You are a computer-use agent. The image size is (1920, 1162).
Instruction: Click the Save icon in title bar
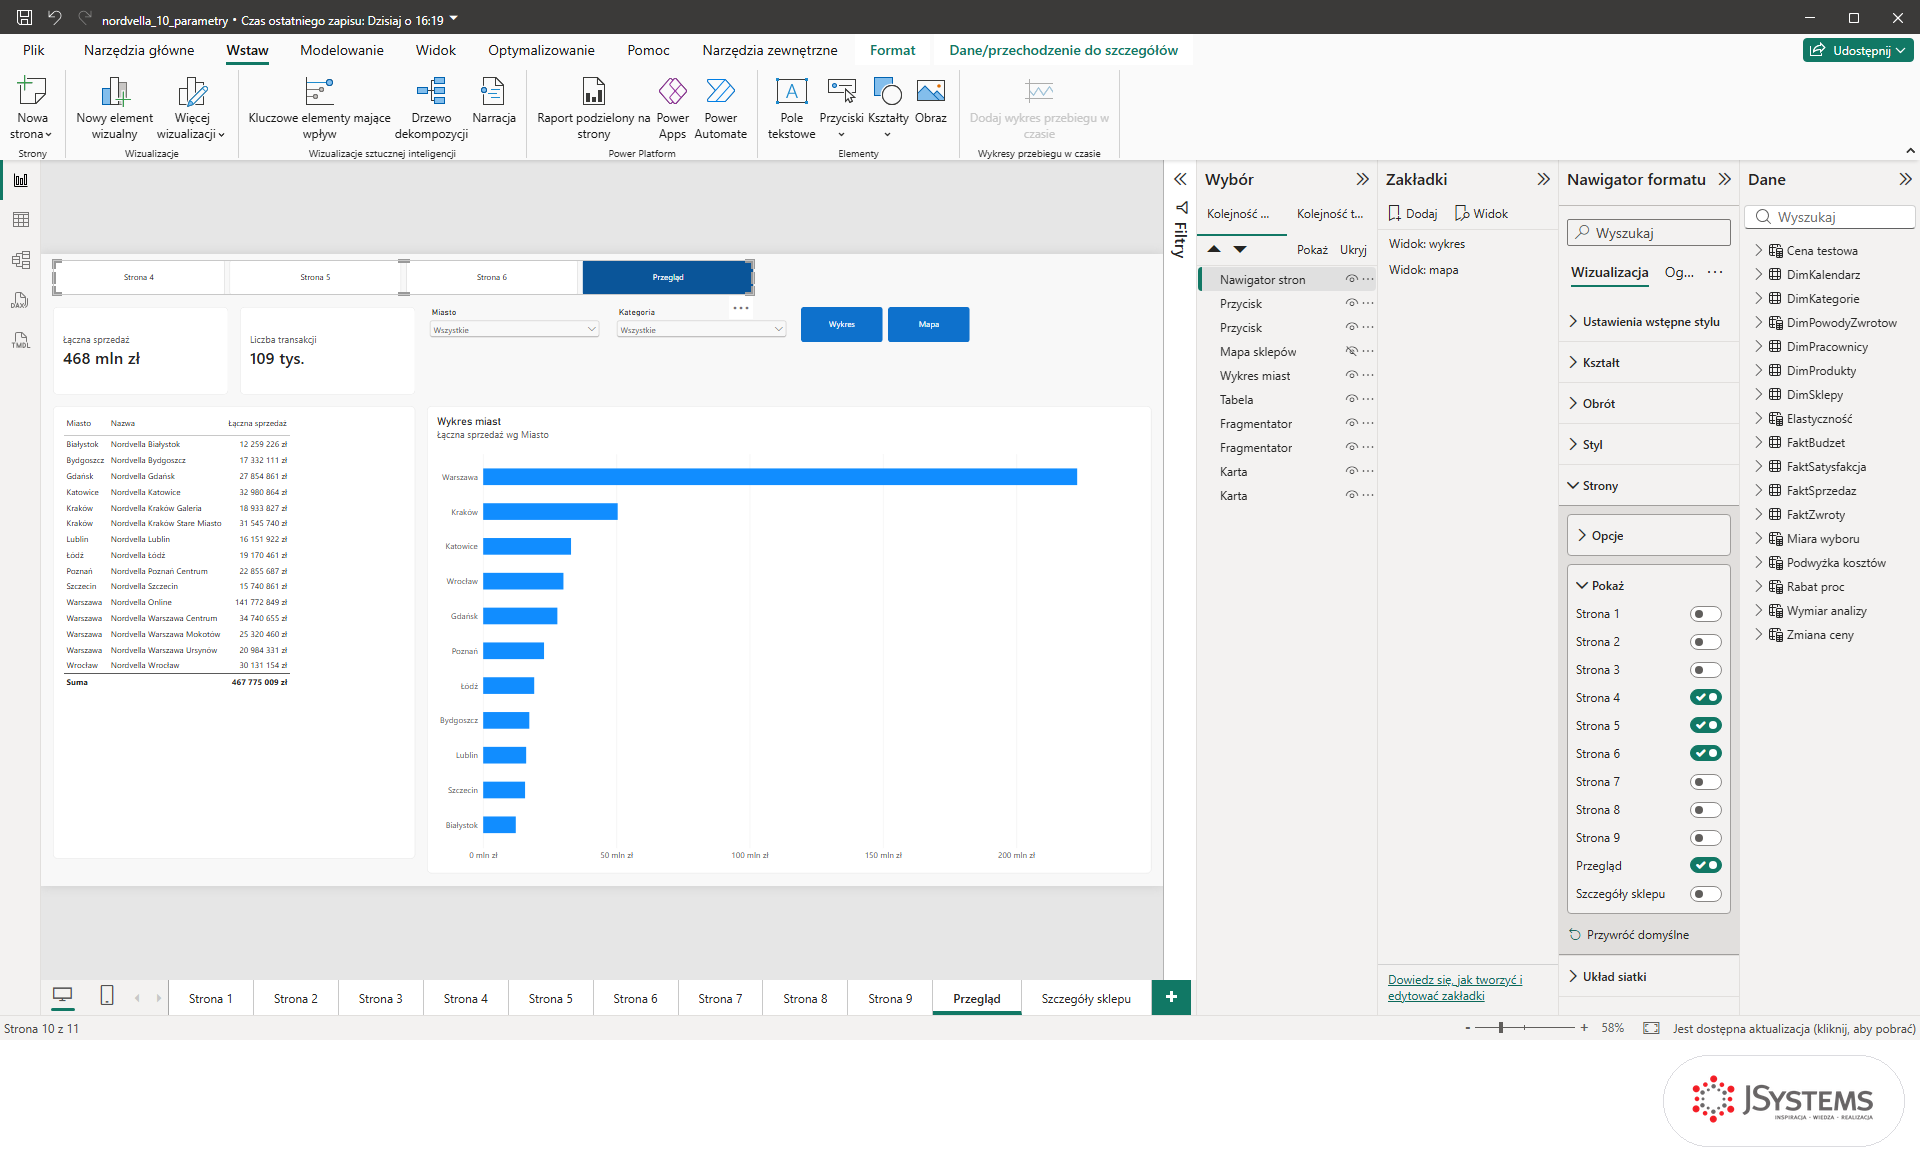coord(25,18)
